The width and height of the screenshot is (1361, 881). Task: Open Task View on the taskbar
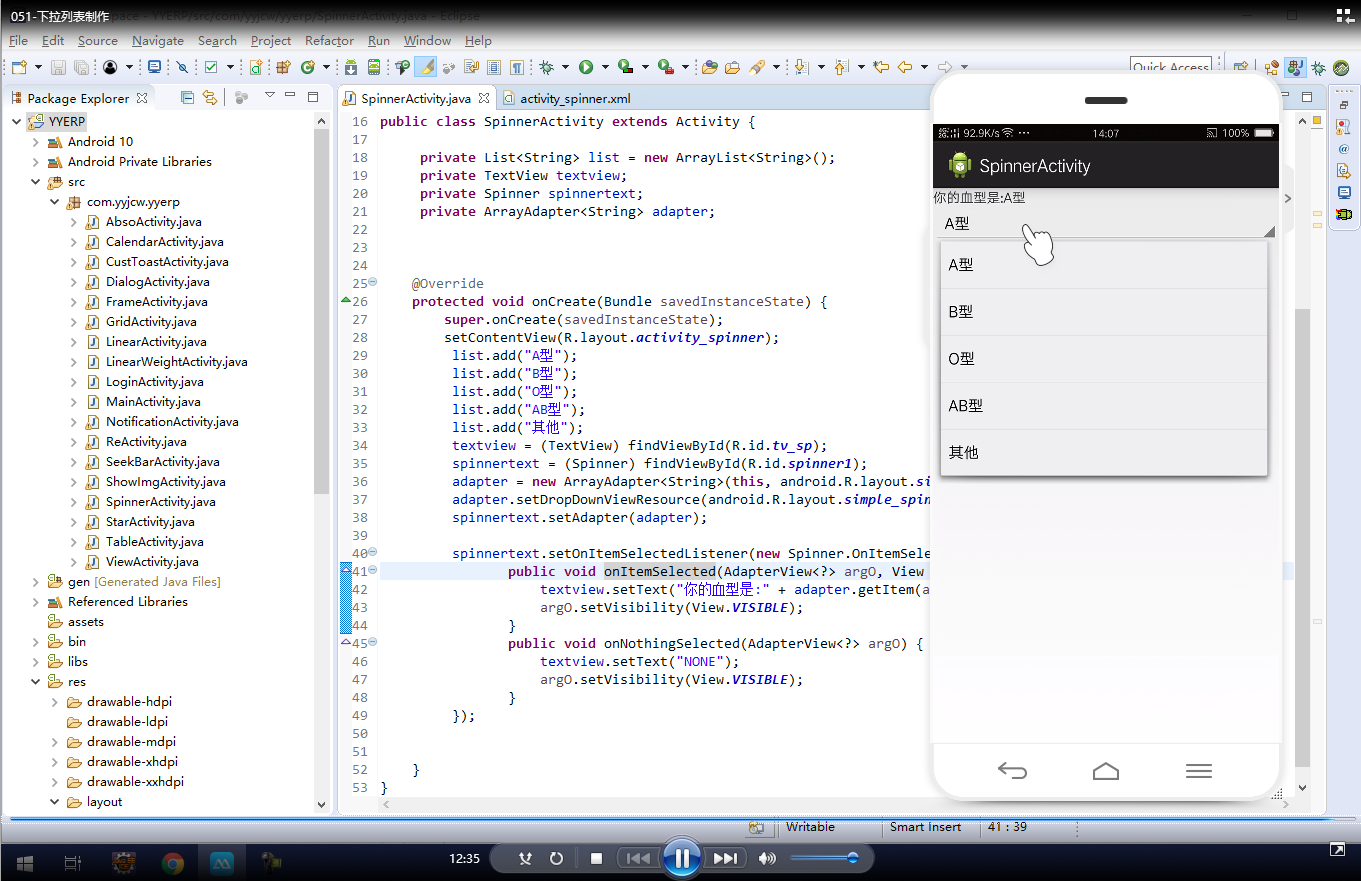click(72, 861)
